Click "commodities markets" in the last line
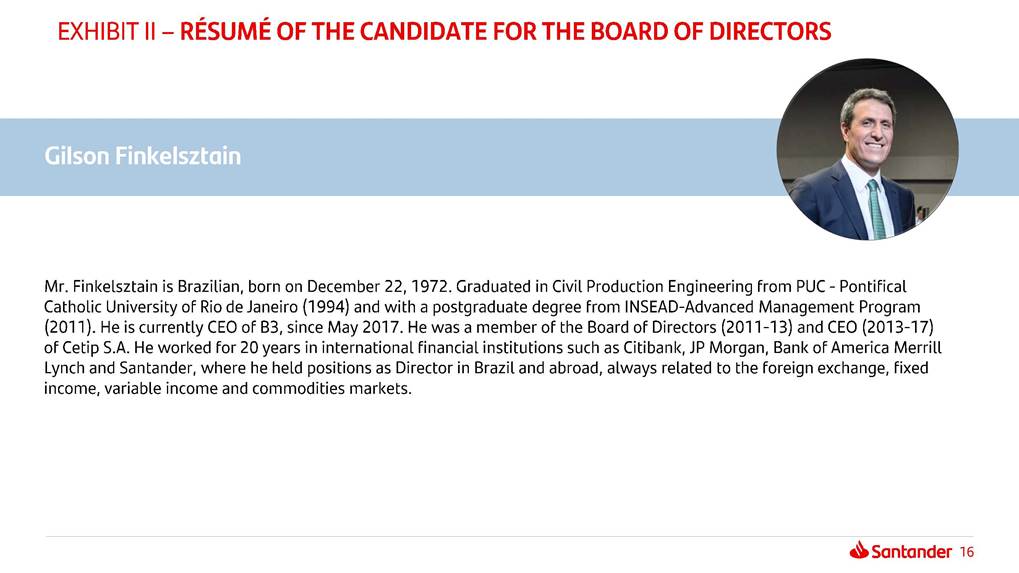This screenshot has width=1019, height=573. pos(340,389)
